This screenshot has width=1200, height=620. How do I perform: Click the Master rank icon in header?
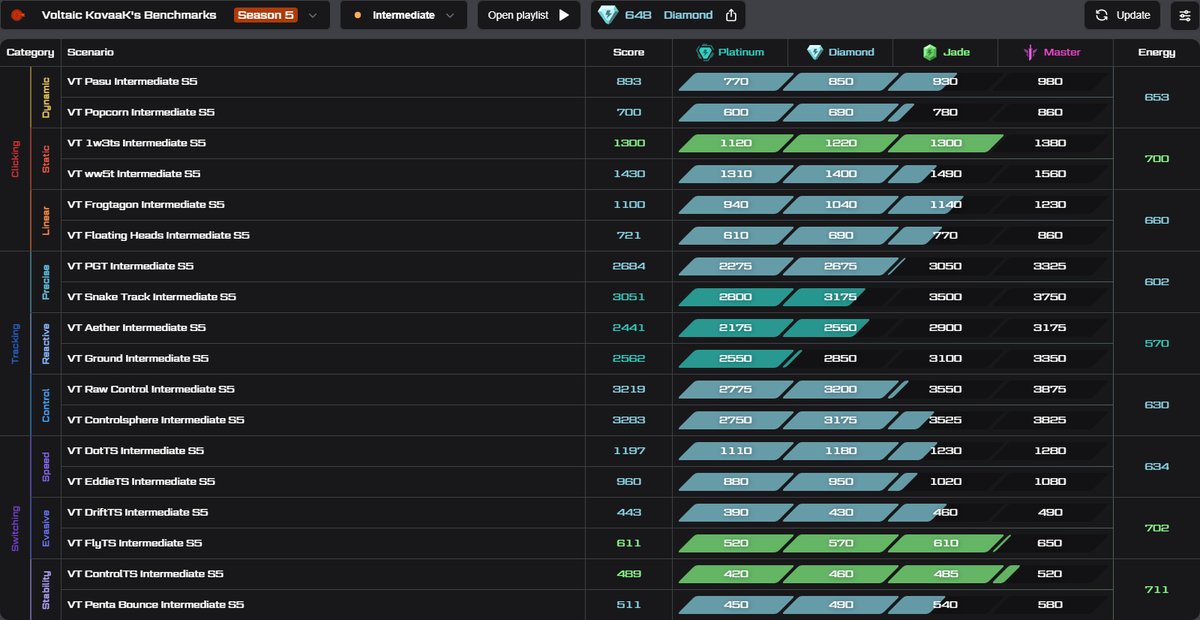click(x=1031, y=52)
